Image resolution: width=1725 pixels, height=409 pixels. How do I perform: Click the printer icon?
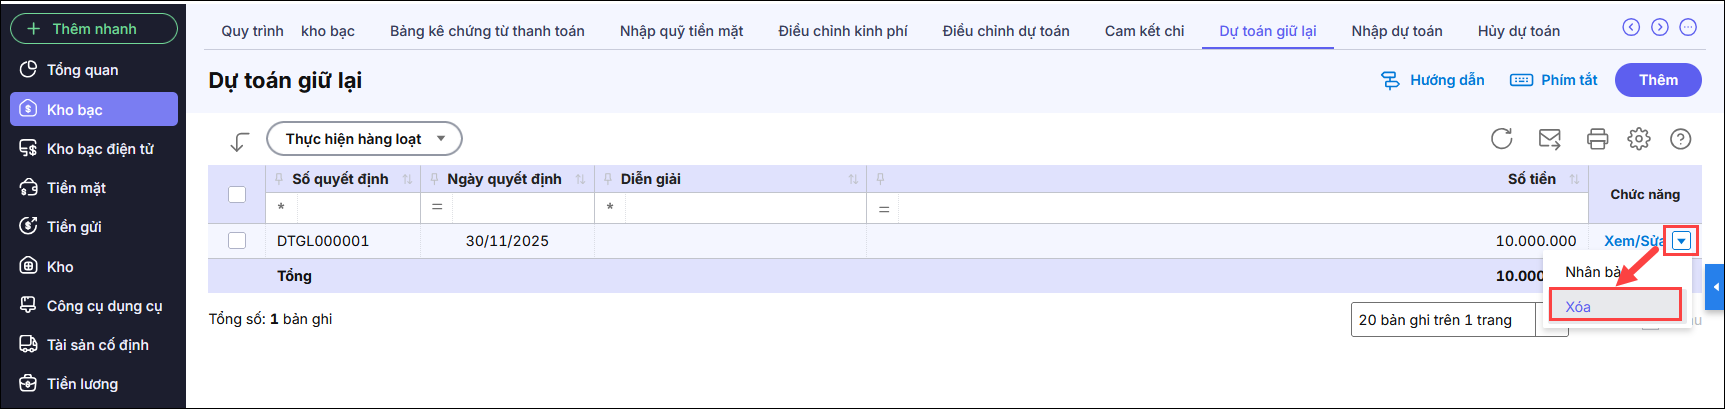coord(1597,139)
